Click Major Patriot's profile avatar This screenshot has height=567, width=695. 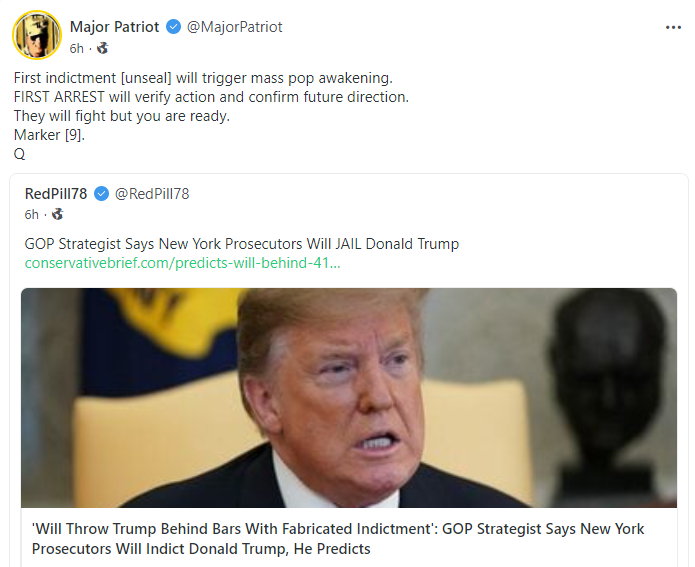pyautogui.click(x=37, y=36)
